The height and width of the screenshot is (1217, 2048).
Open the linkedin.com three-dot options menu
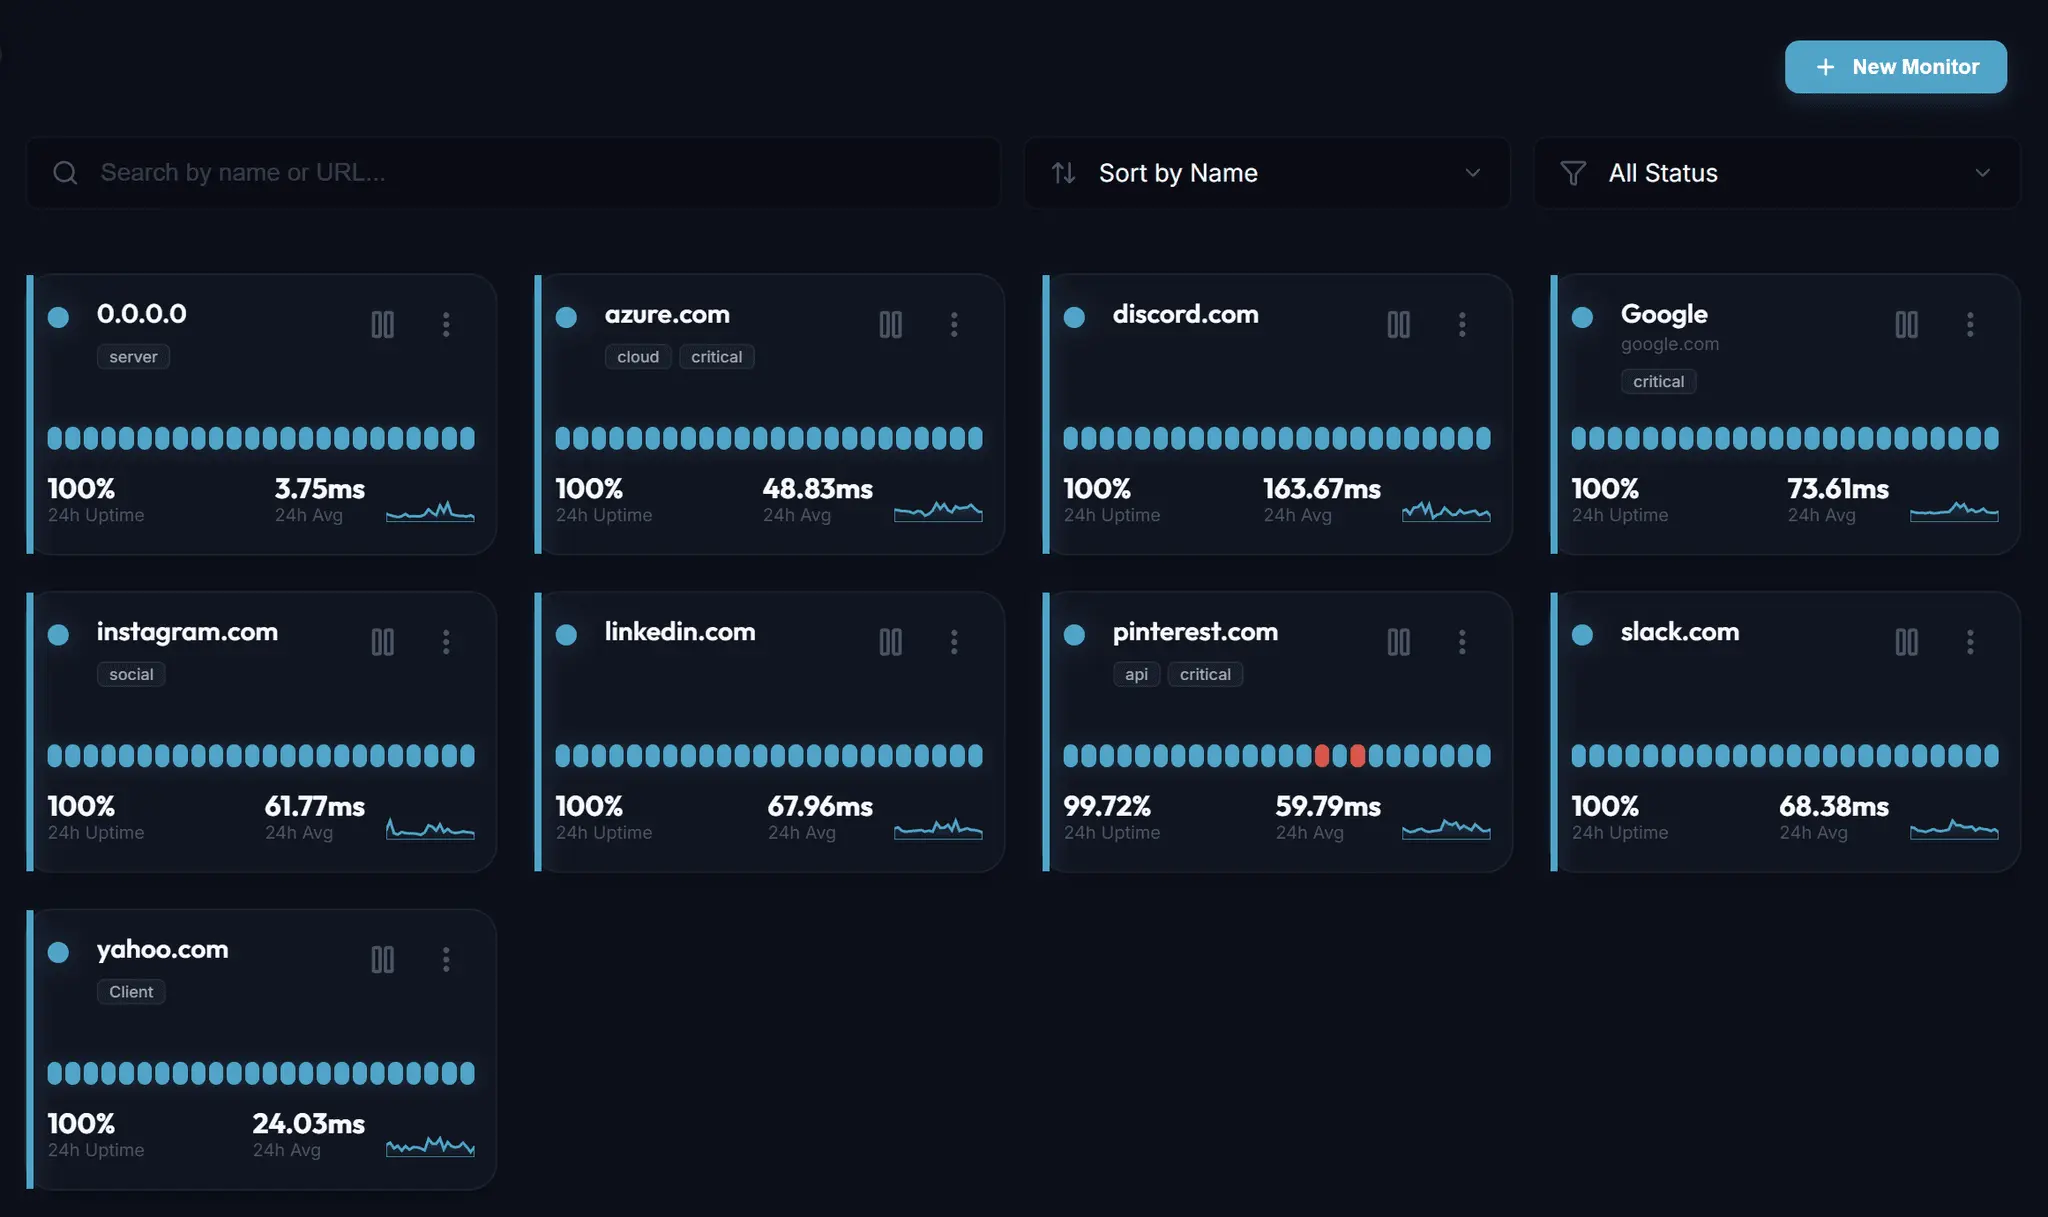point(954,642)
